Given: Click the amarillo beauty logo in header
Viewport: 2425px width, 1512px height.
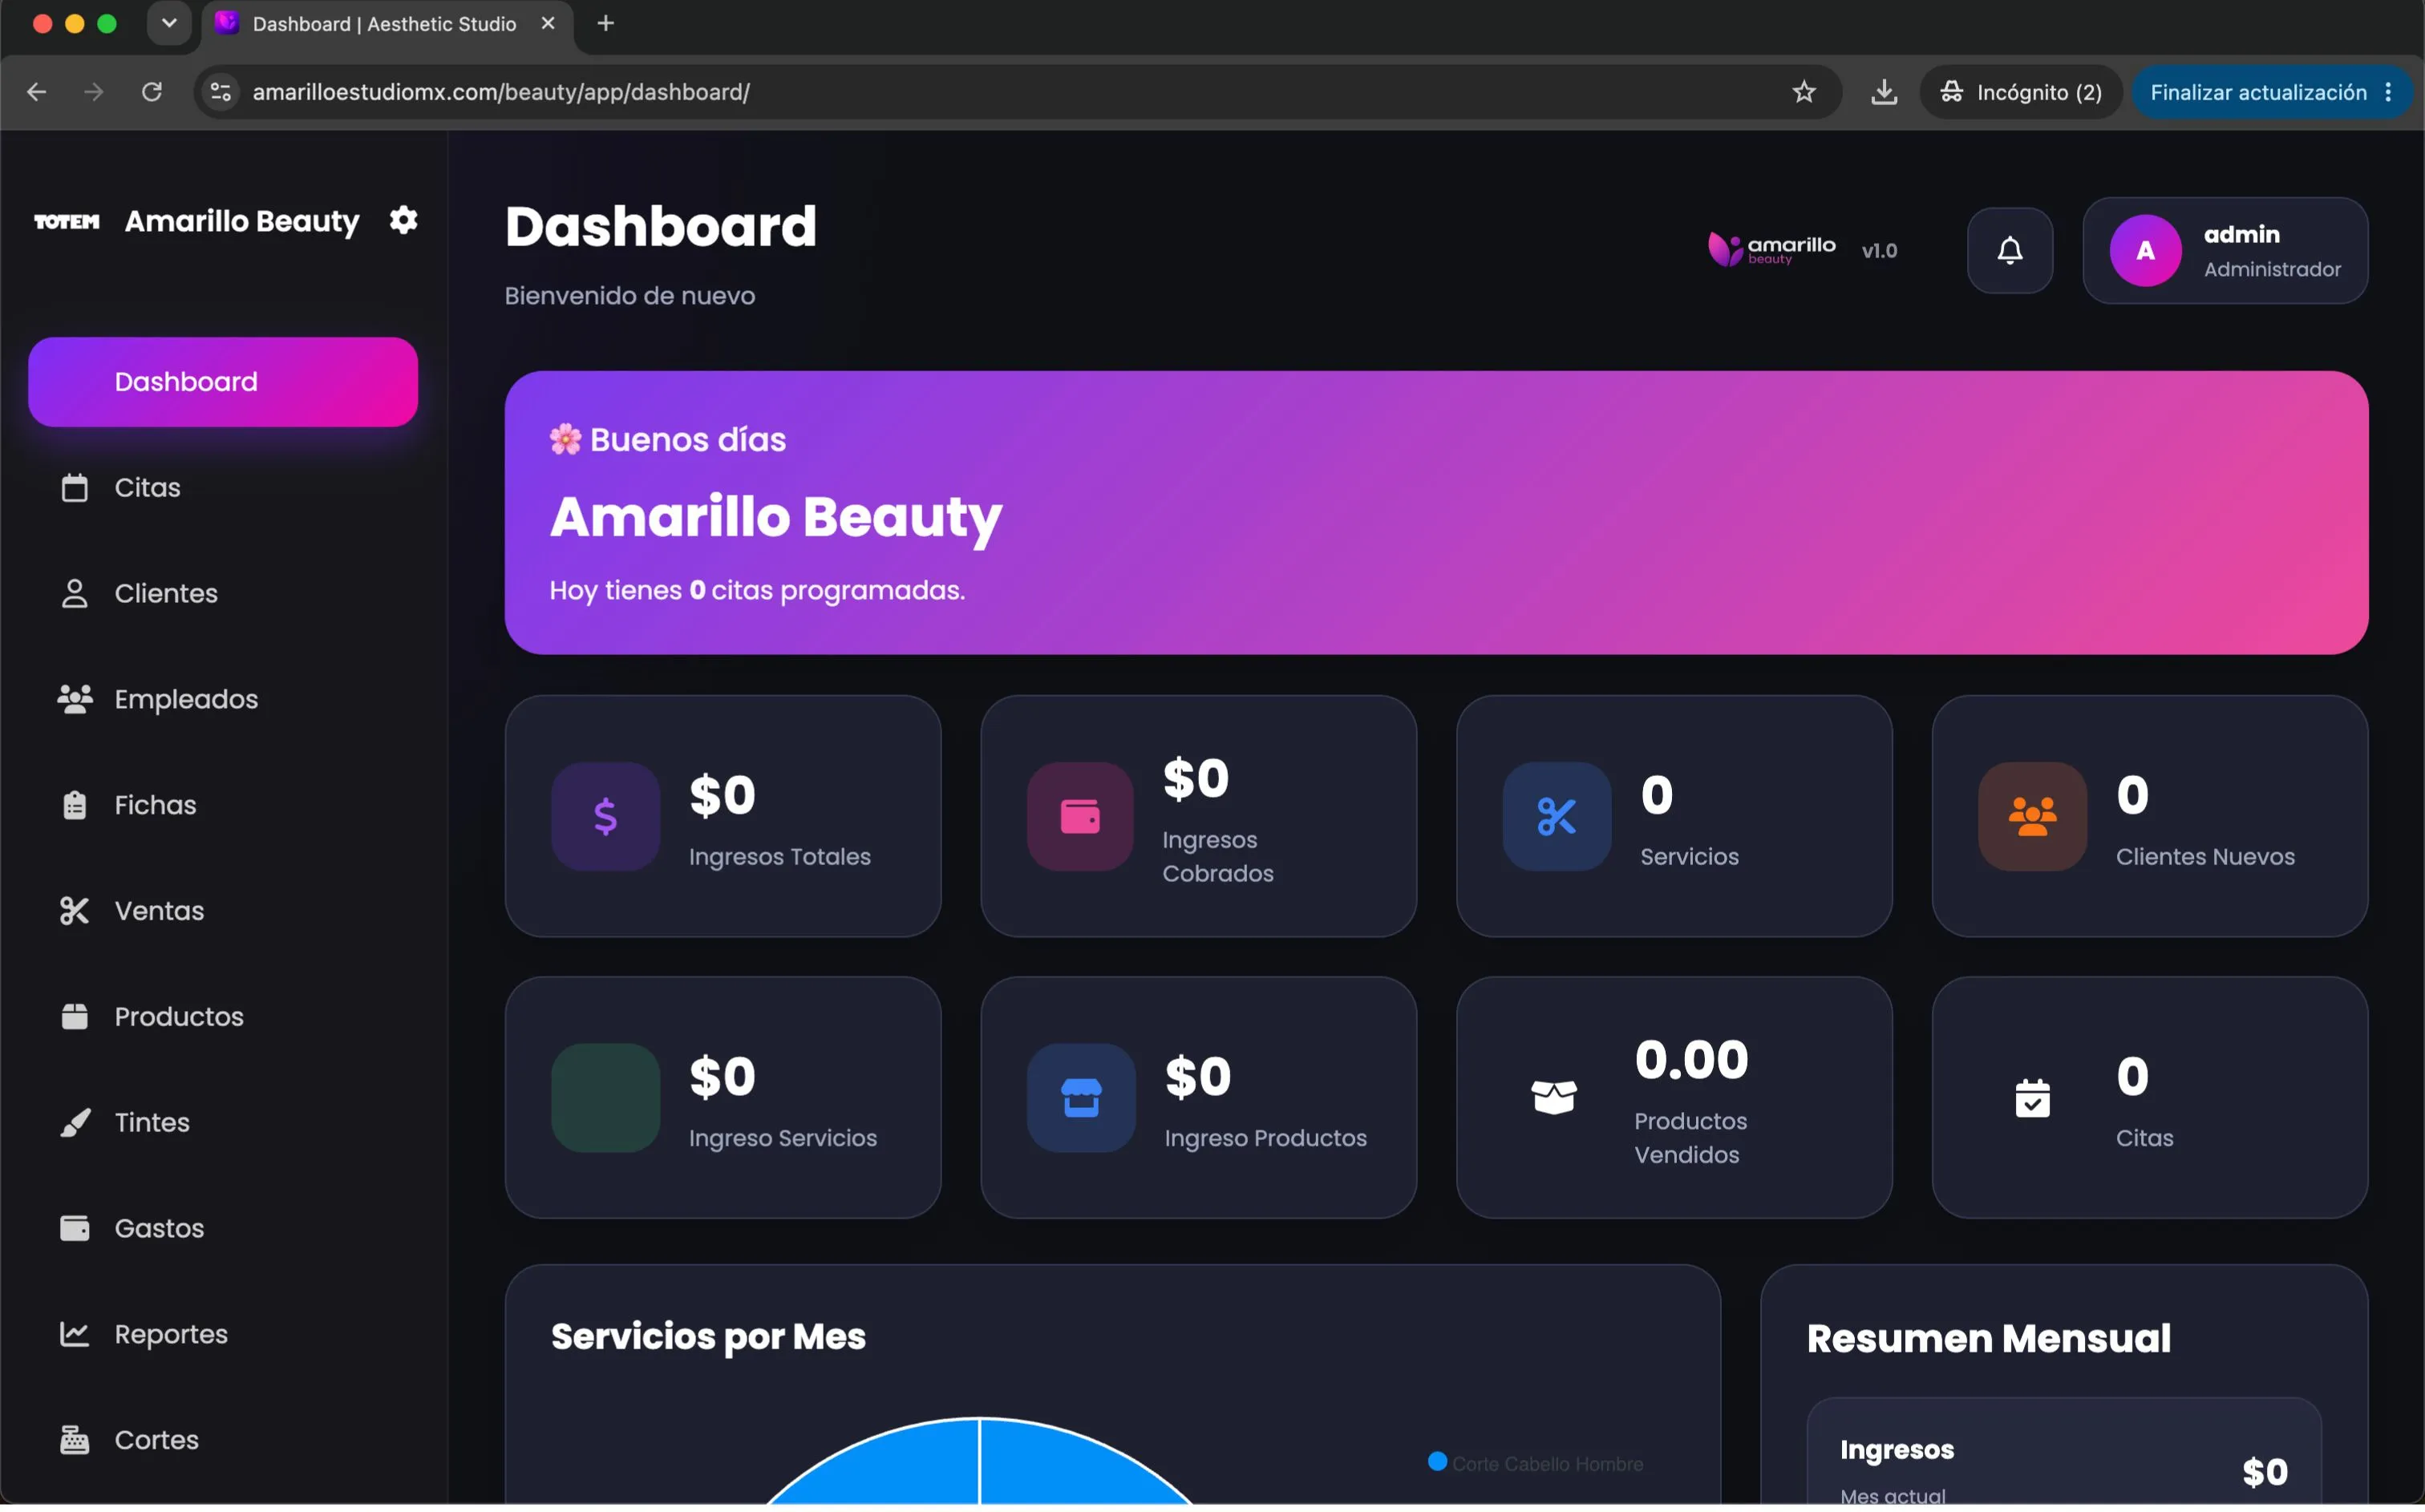Looking at the screenshot, I should 1771,249.
